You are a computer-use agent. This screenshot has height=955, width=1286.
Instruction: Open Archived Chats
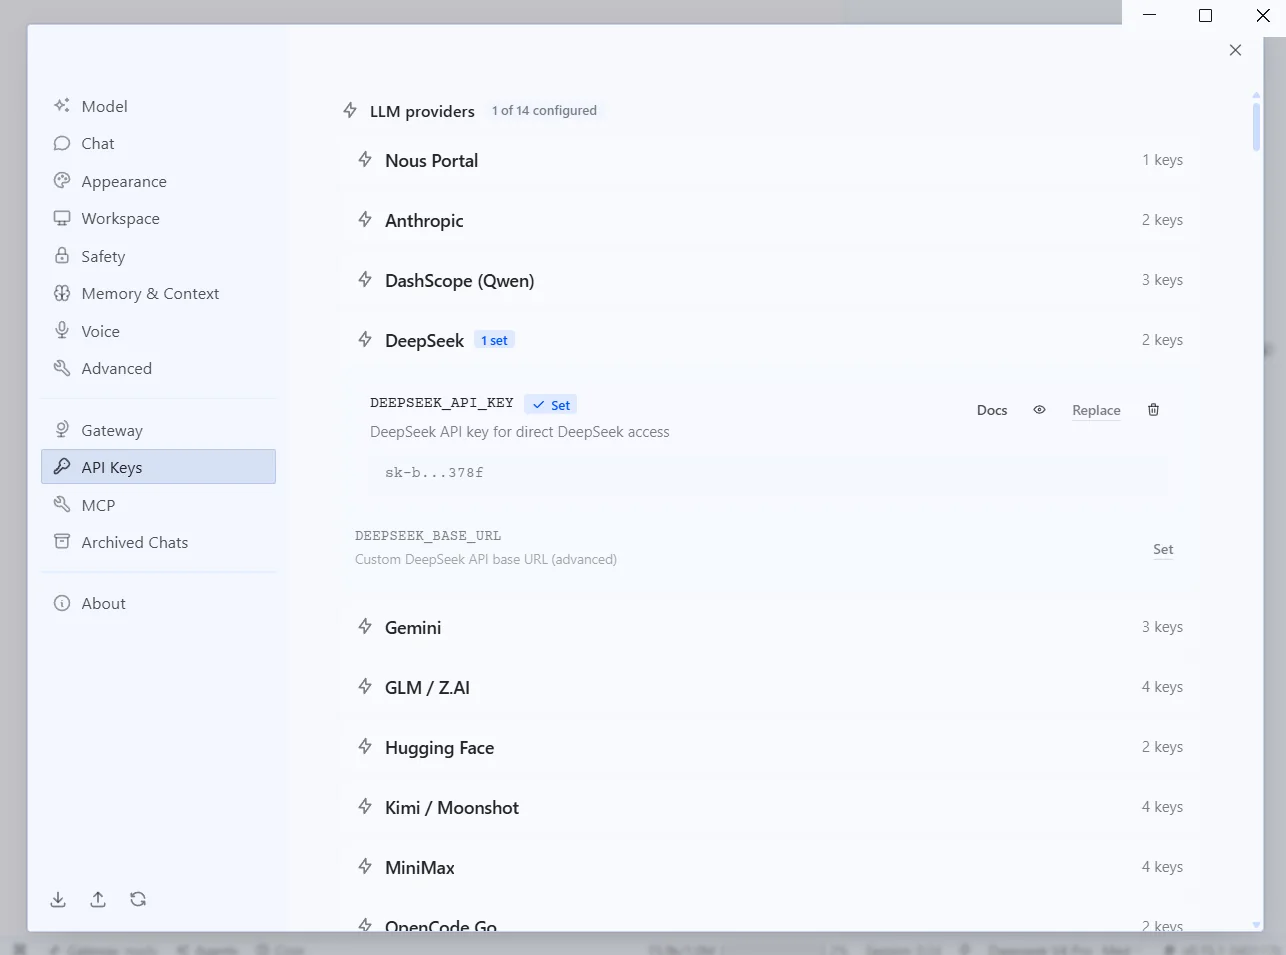point(158,542)
